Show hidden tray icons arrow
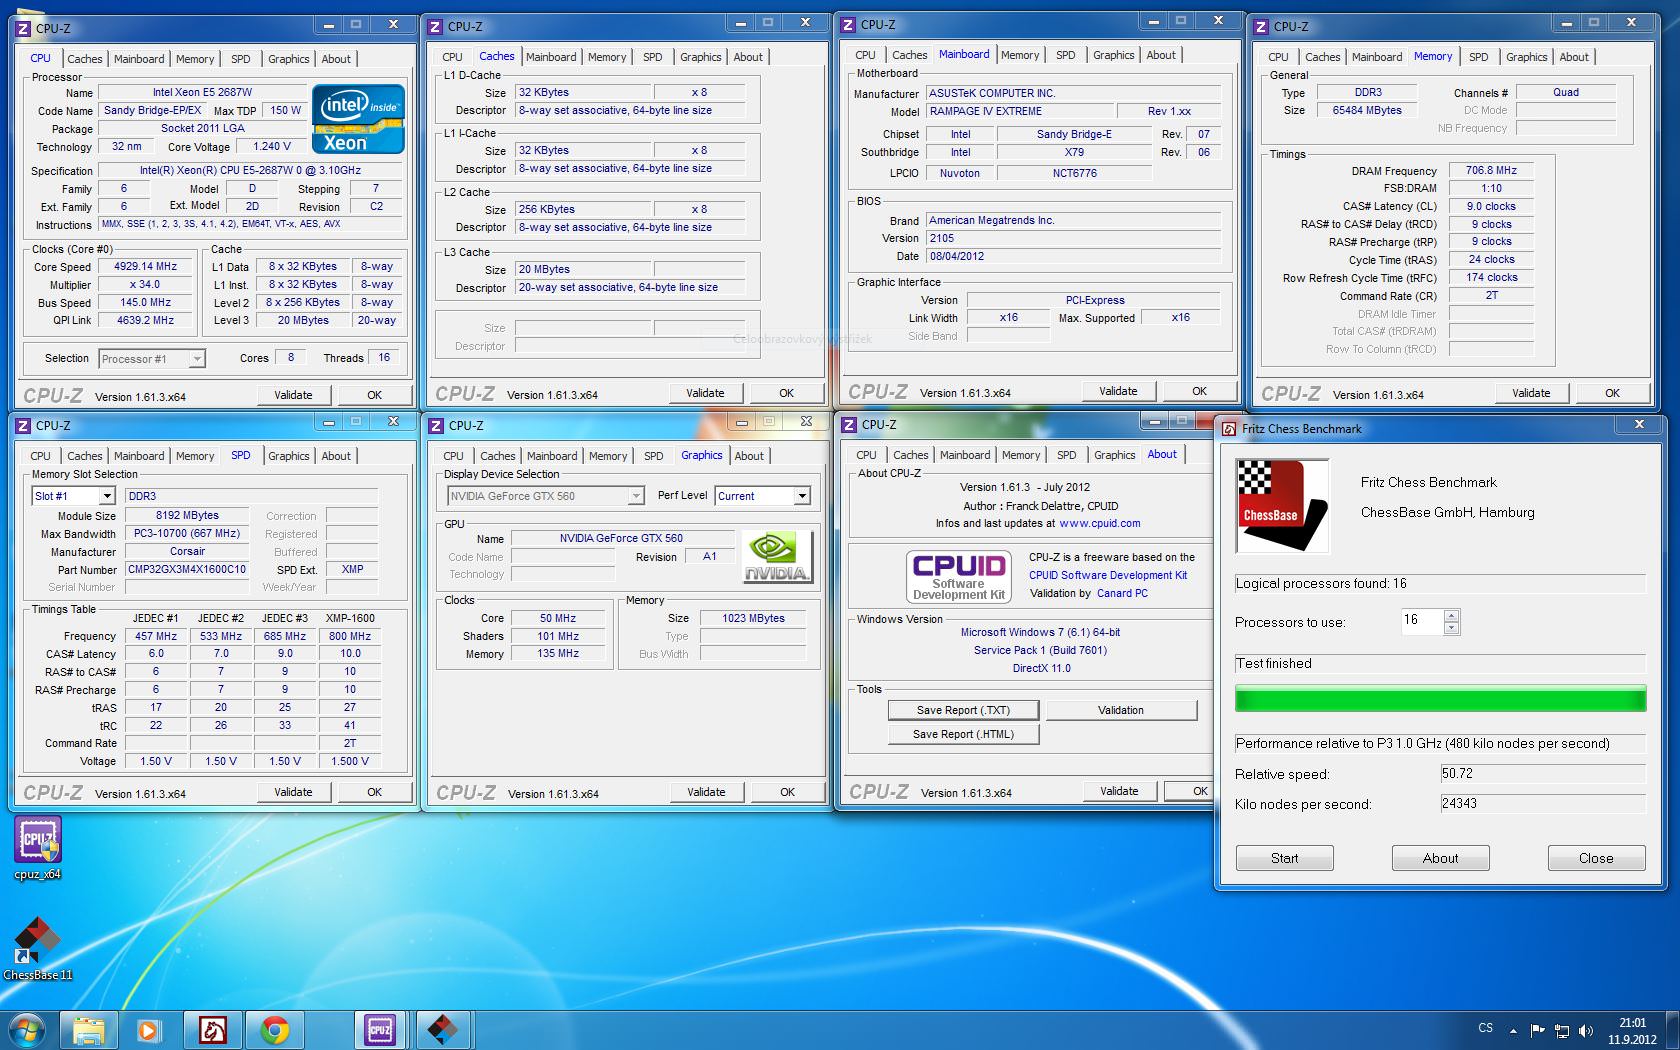Screen dimensions: 1680x1050 [1513, 1030]
